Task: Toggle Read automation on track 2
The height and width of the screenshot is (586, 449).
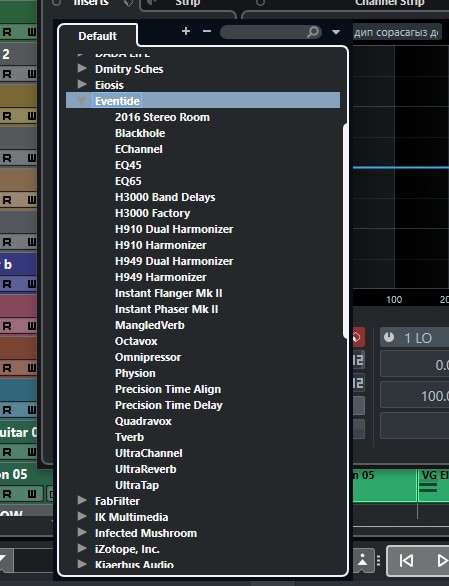Action: [x=7, y=74]
